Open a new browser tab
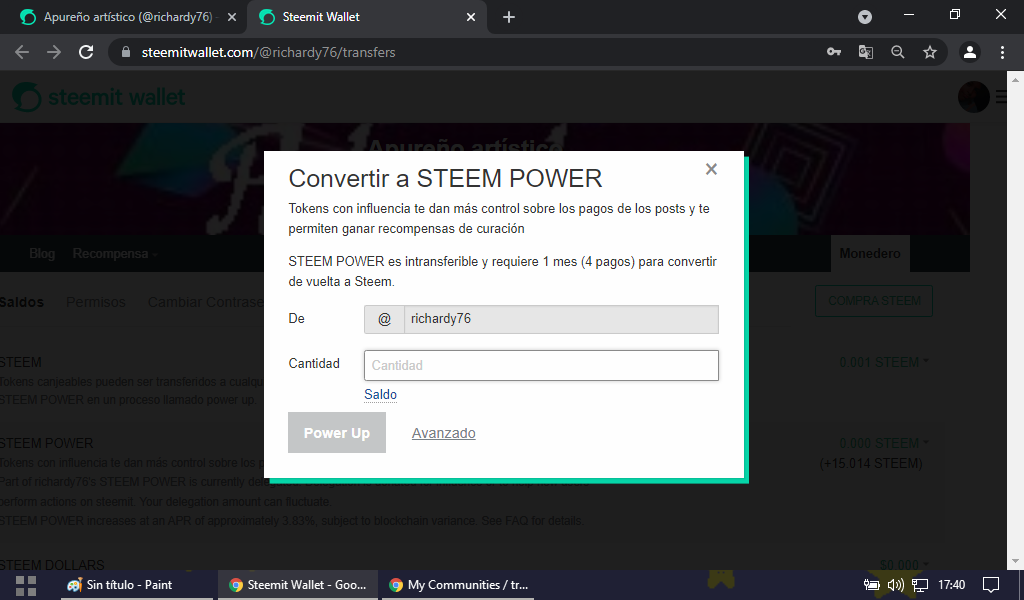 pos(509,17)
